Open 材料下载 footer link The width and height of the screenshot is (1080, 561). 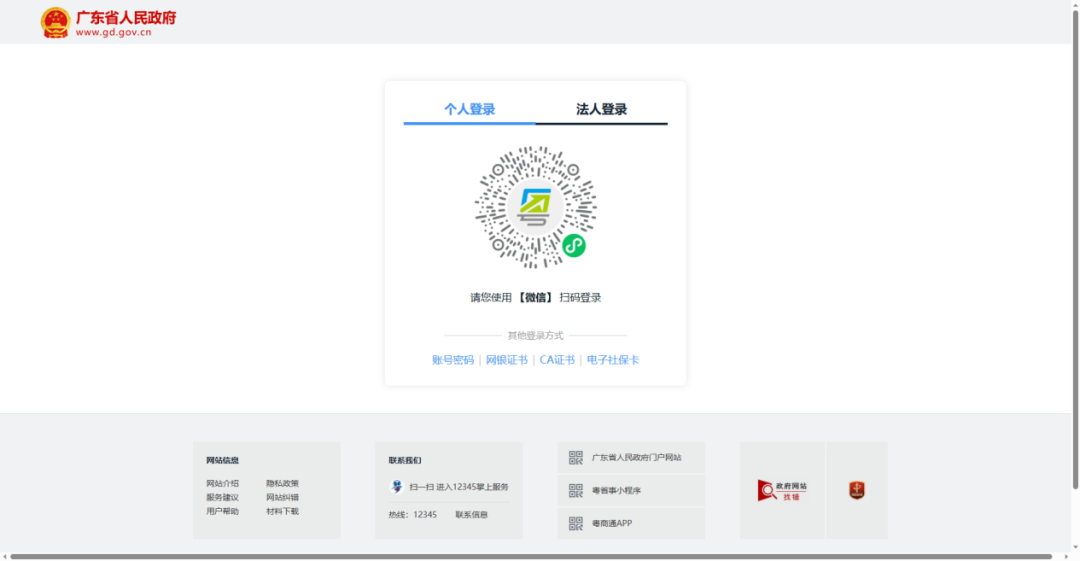click(x=282, y=511)
